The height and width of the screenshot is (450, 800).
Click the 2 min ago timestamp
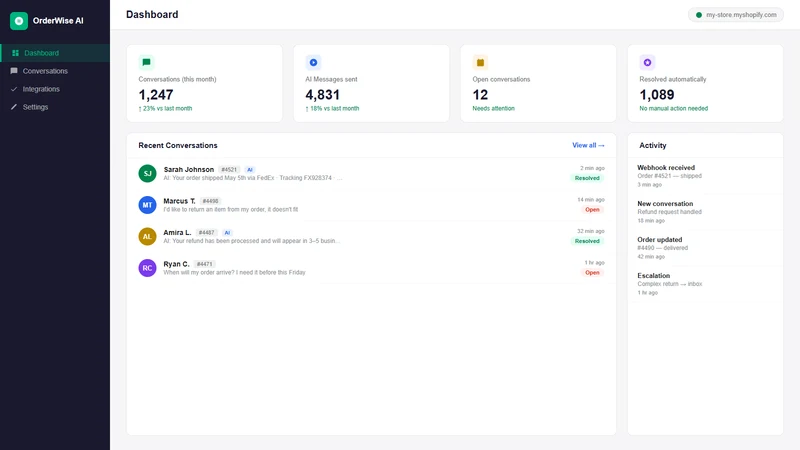592,168
